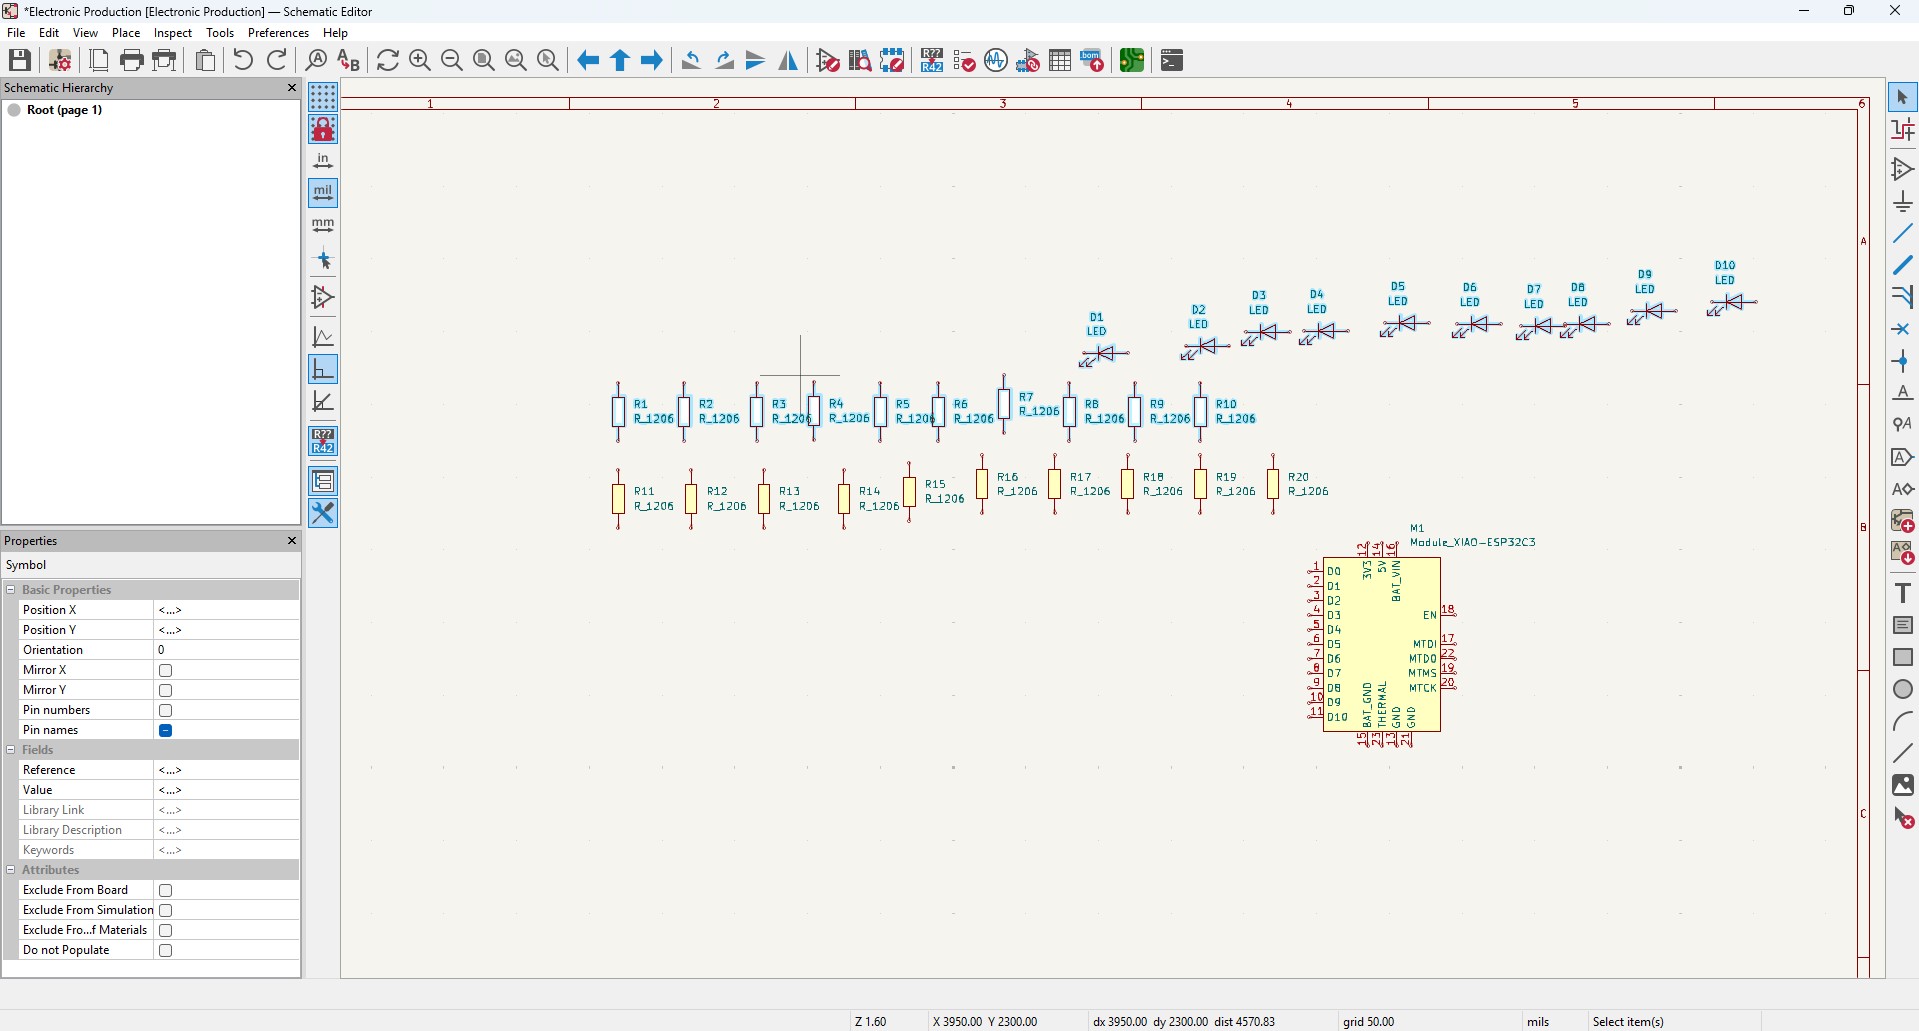Navigate up one sheet with up arrow
1919x1031 pixels.
click(x=620, y=60)
